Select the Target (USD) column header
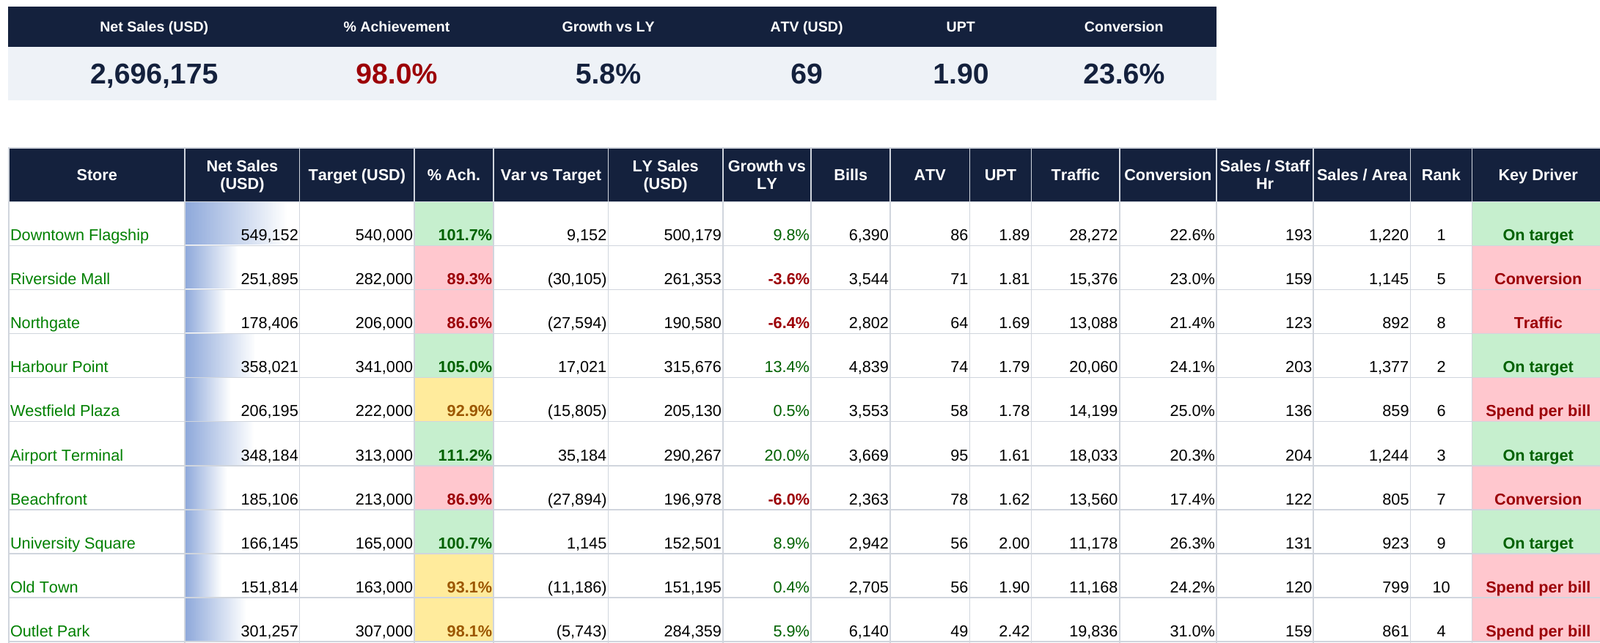The image size is (1600, 643). coord(357,175)
